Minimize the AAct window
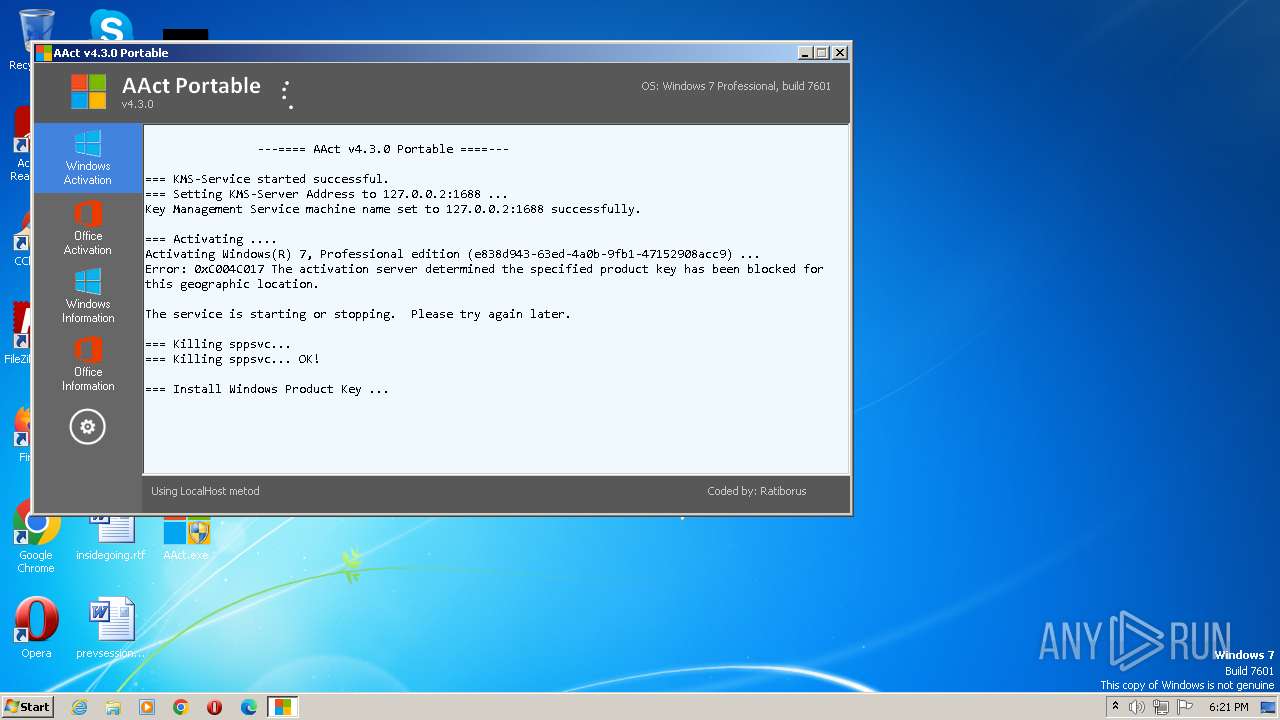 (x=806, y=53)
